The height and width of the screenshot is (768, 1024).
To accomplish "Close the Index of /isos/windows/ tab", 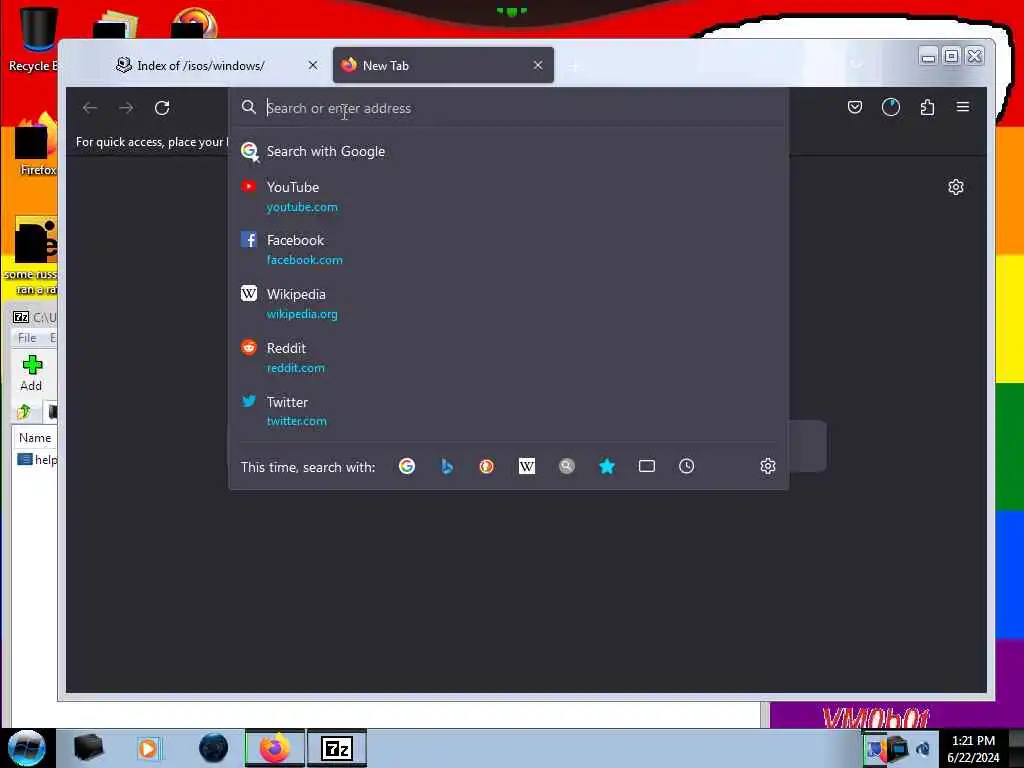I will tap(313, 65).
